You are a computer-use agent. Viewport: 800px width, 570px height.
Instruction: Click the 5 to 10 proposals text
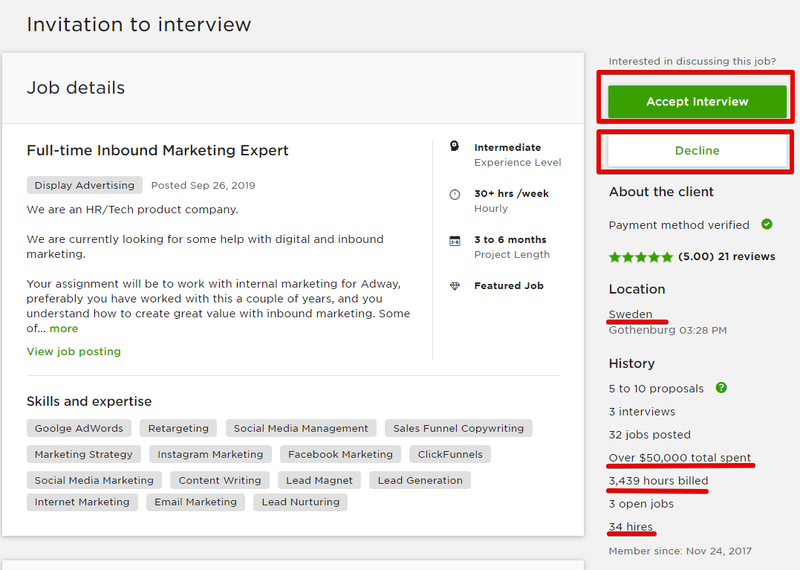pos(656,389)
